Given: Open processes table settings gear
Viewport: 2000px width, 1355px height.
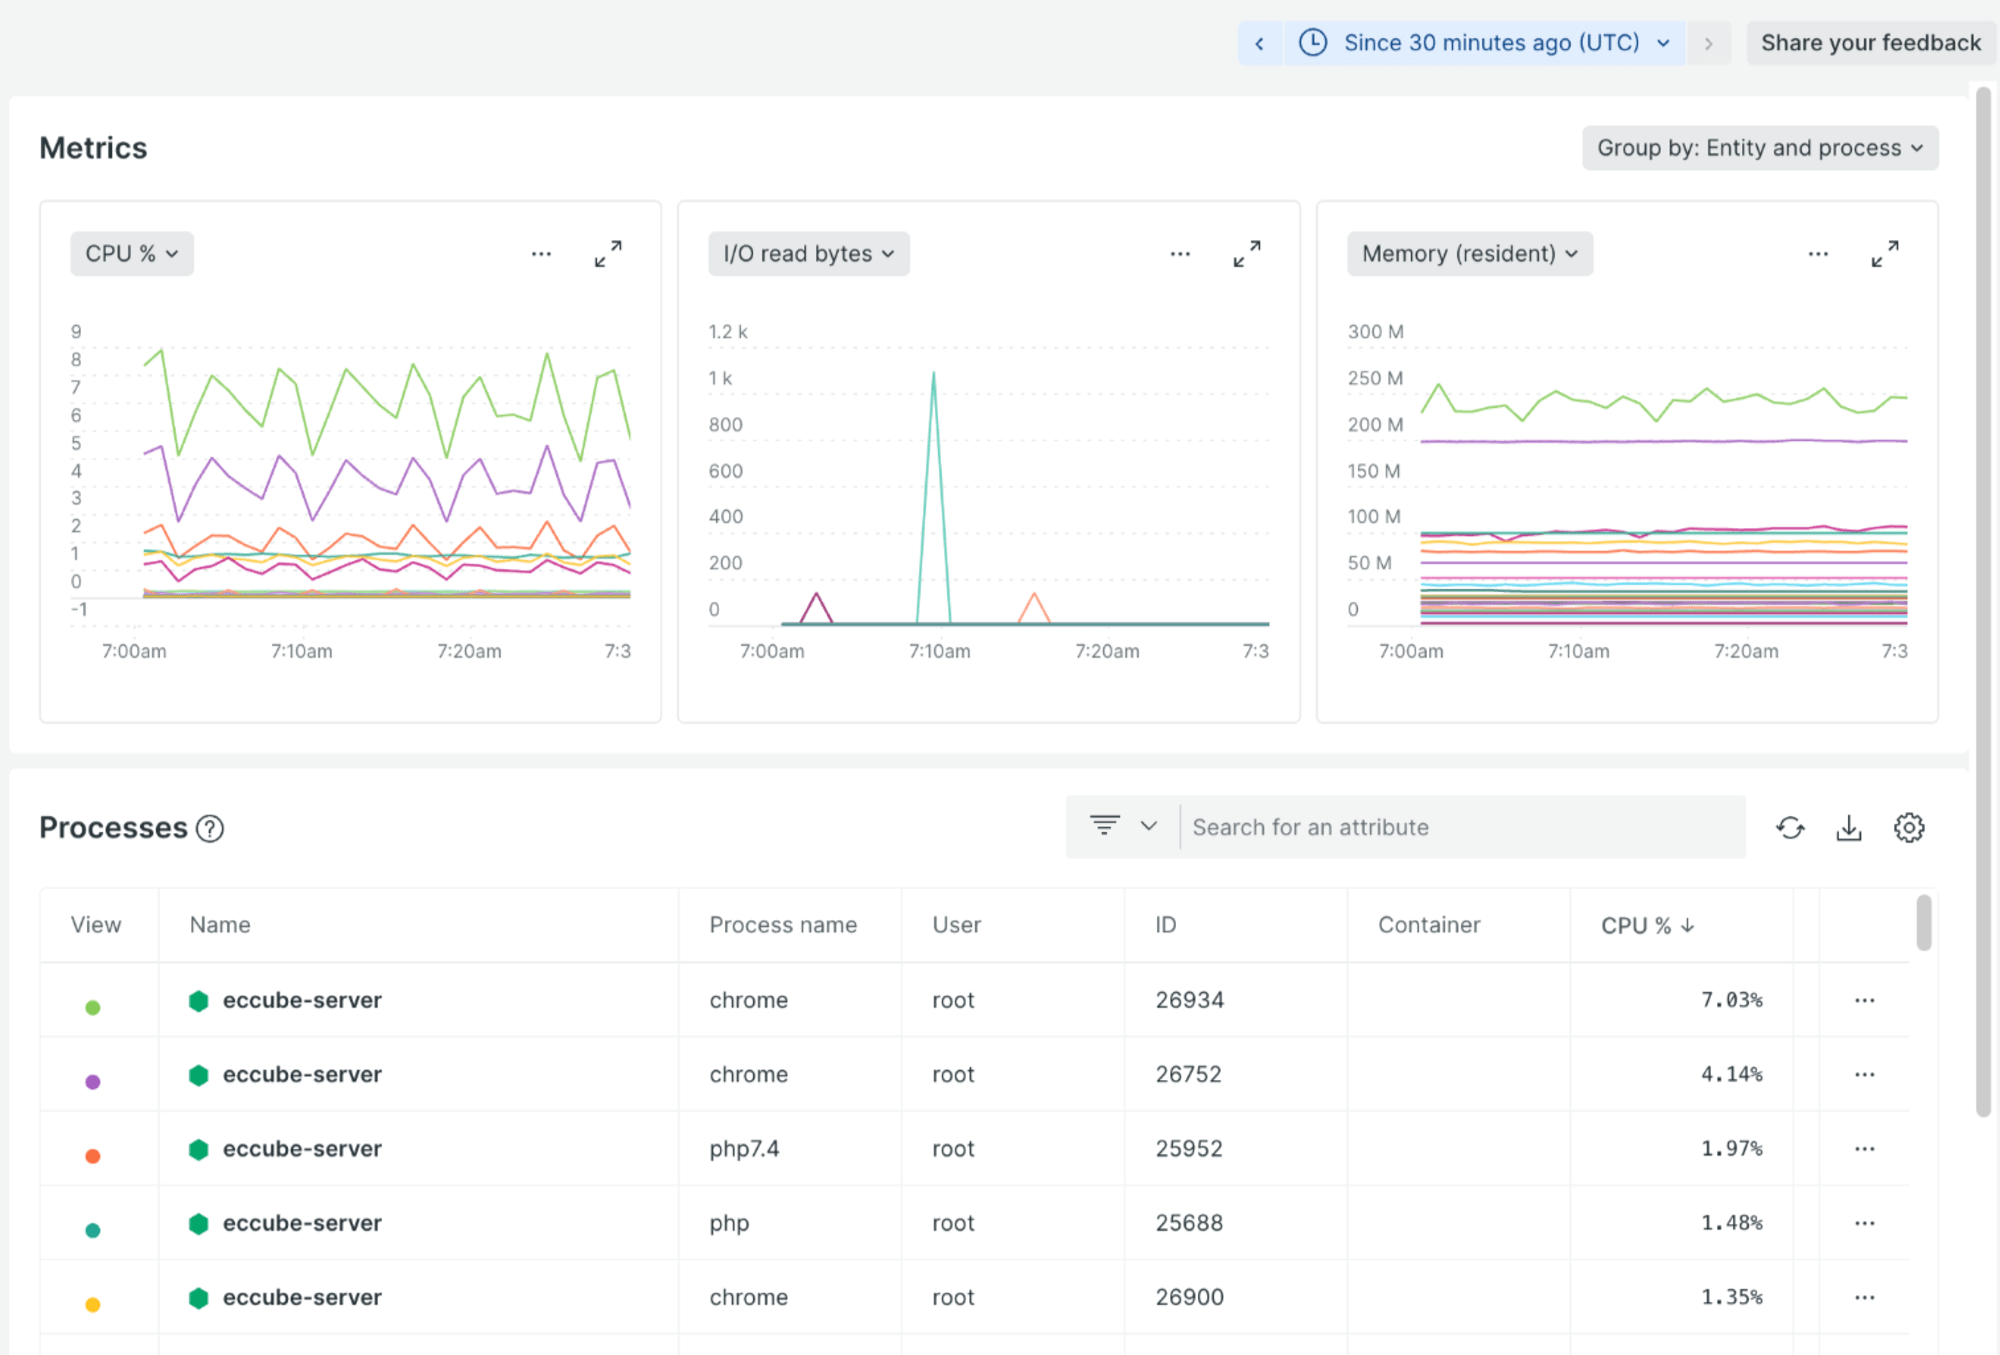Looking at the screenshot, I should click(x=1909, y=828).
